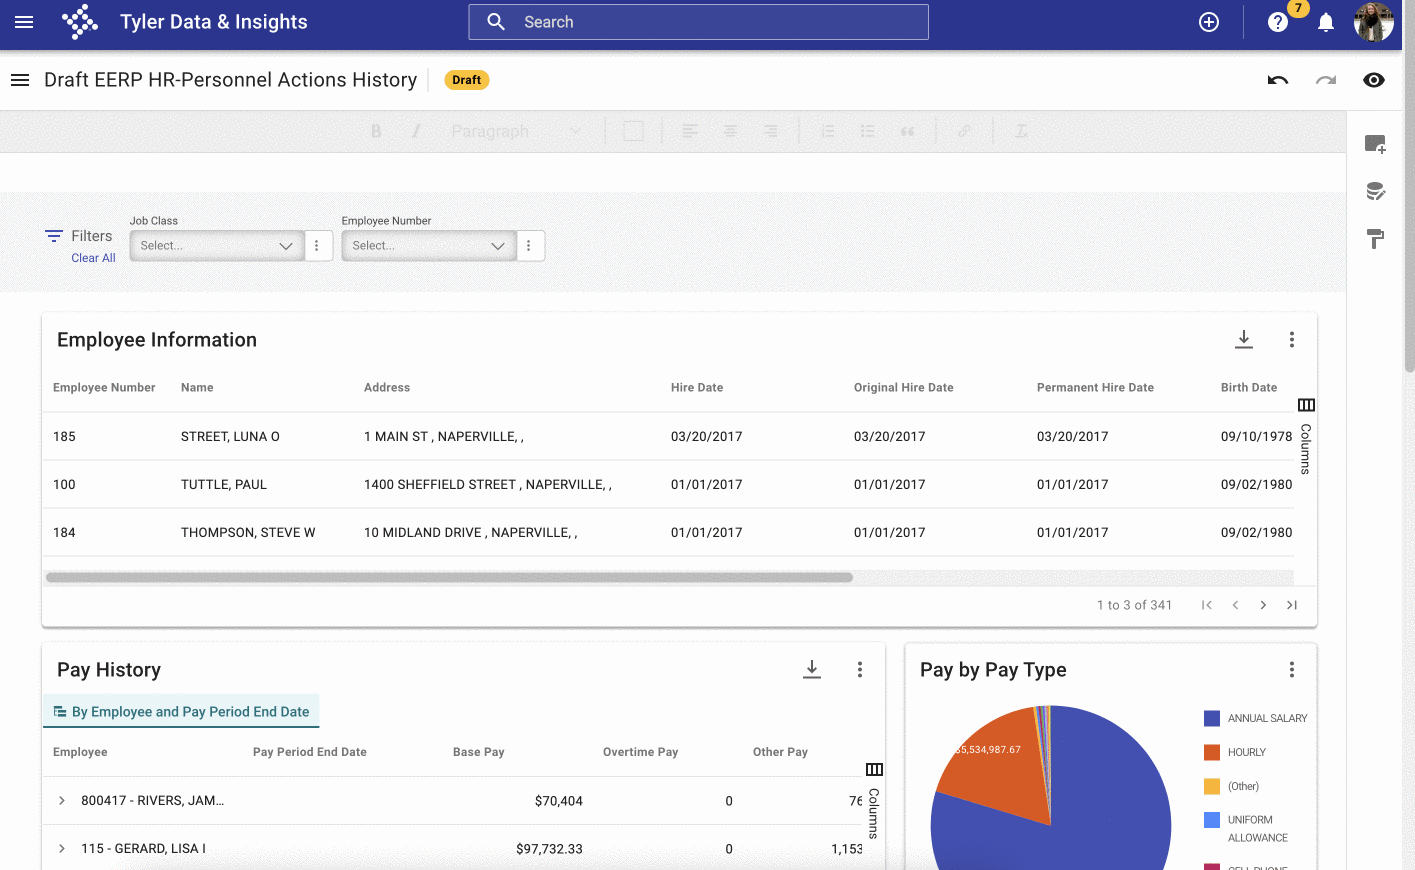Open Pay History more options menu

click(x=860, y=670)
